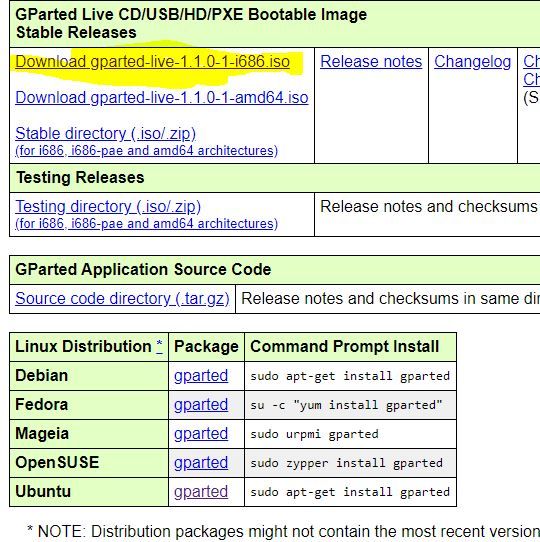Viewport: 540px width, 542px height.
Task: Click the command 'sudo zypper install gparted'
Action: coord(346,463)
